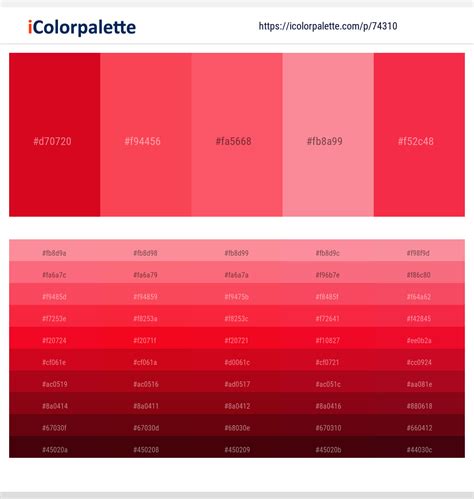Choose the #fb8a99 light pink swatch
Image resolution: width=474 pixels, height=499 pixels.
tap(328, 135)
